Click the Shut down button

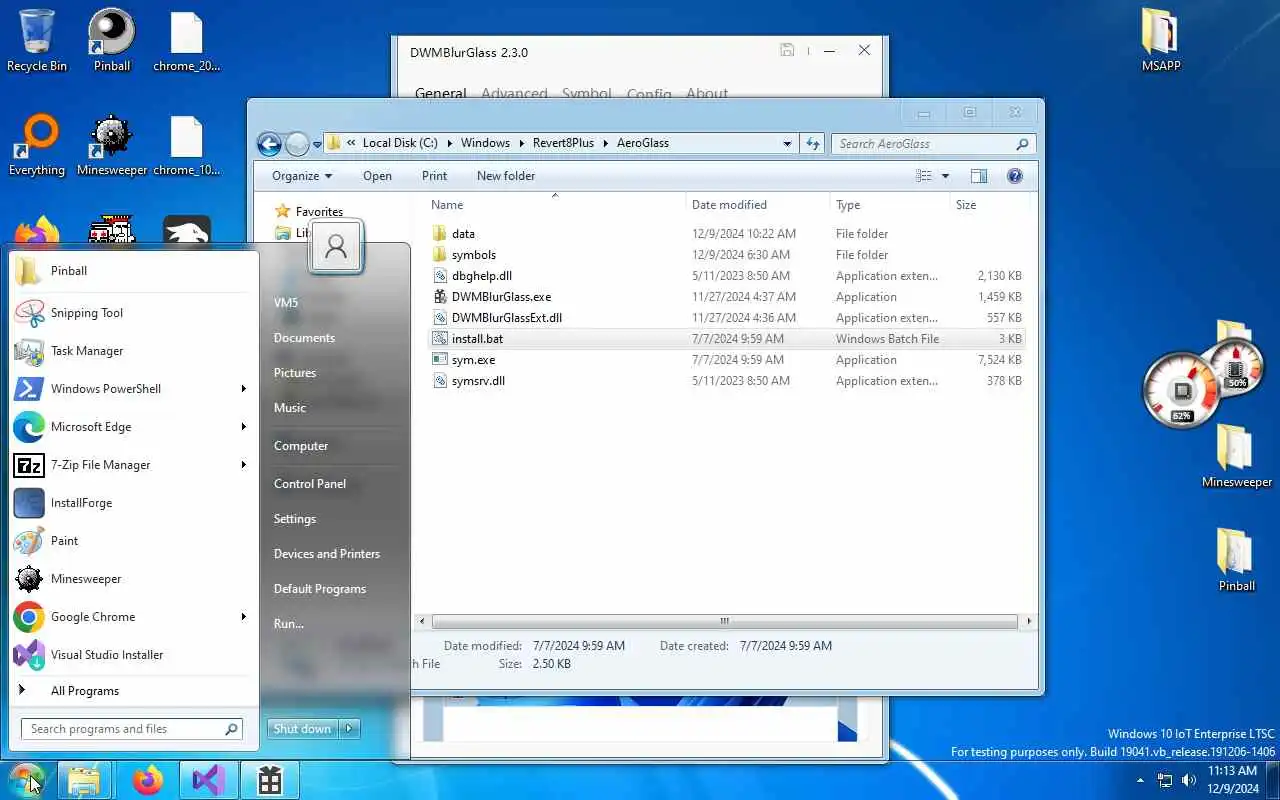pos(302,729)
